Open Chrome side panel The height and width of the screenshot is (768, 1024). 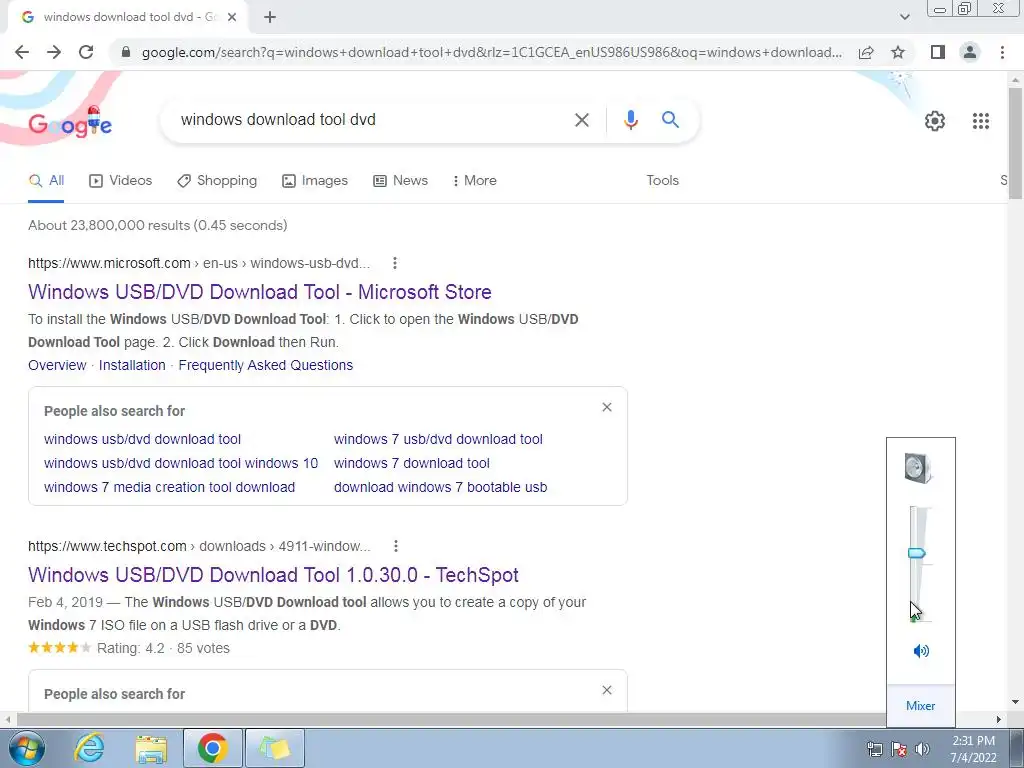[938, 52]
